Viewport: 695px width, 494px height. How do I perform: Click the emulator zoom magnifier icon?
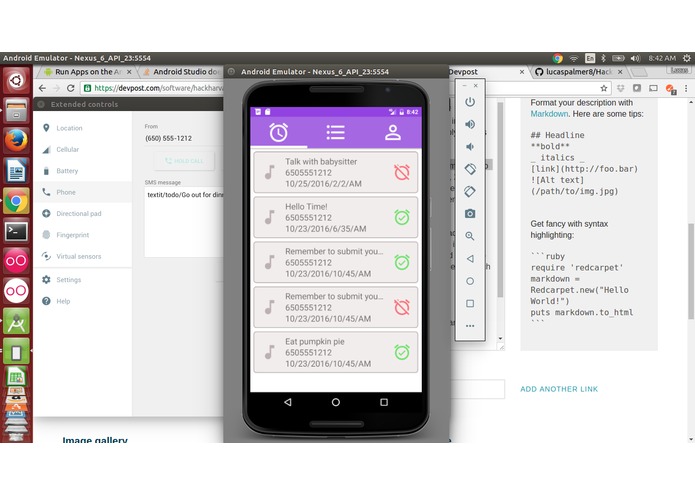[x=470, y=236]
